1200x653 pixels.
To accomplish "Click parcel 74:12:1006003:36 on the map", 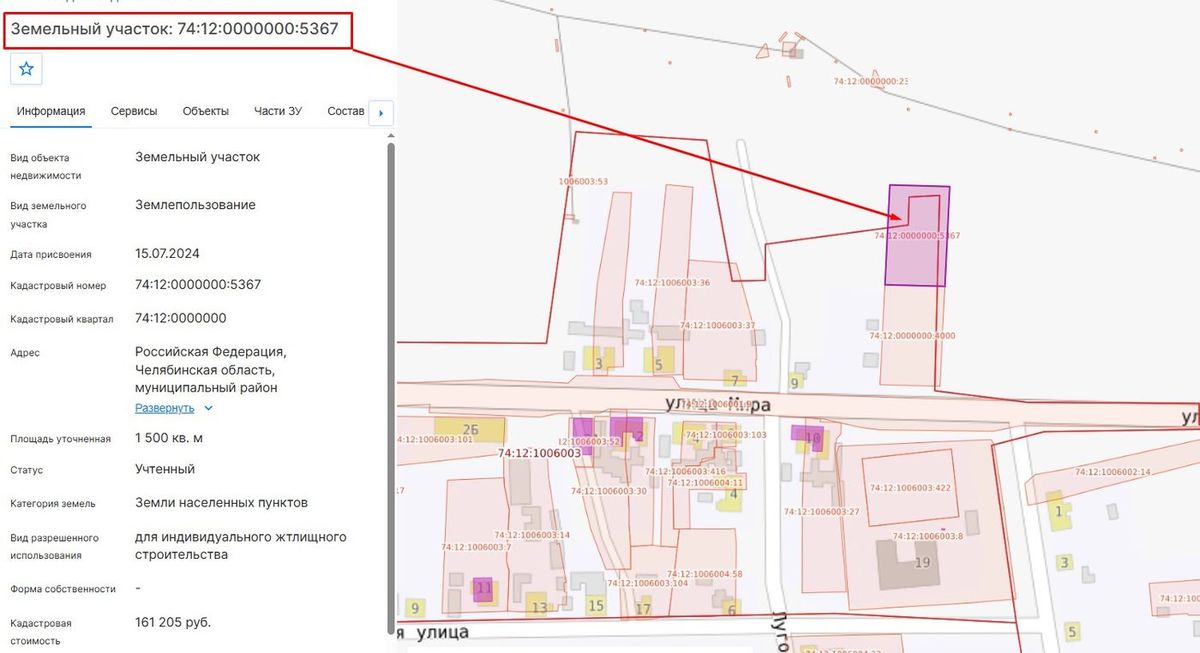I will point(672,283).
